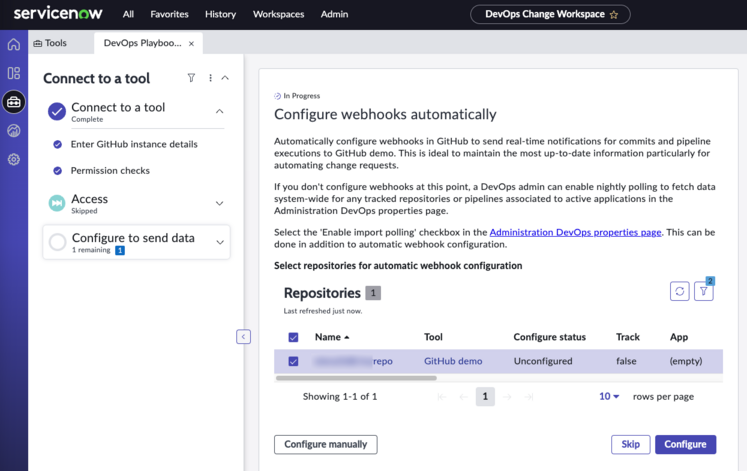Image resolution: width=747 pixels, height=471 pixels.
Task: Open the repo name link
Action: (353, 361)
